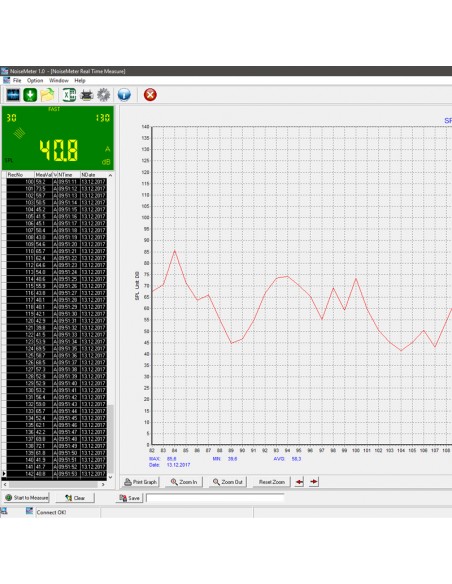Export records using the Excel icon
This screenshot has height=584, width=452.
pyautogui.click(x=69, y=95)
